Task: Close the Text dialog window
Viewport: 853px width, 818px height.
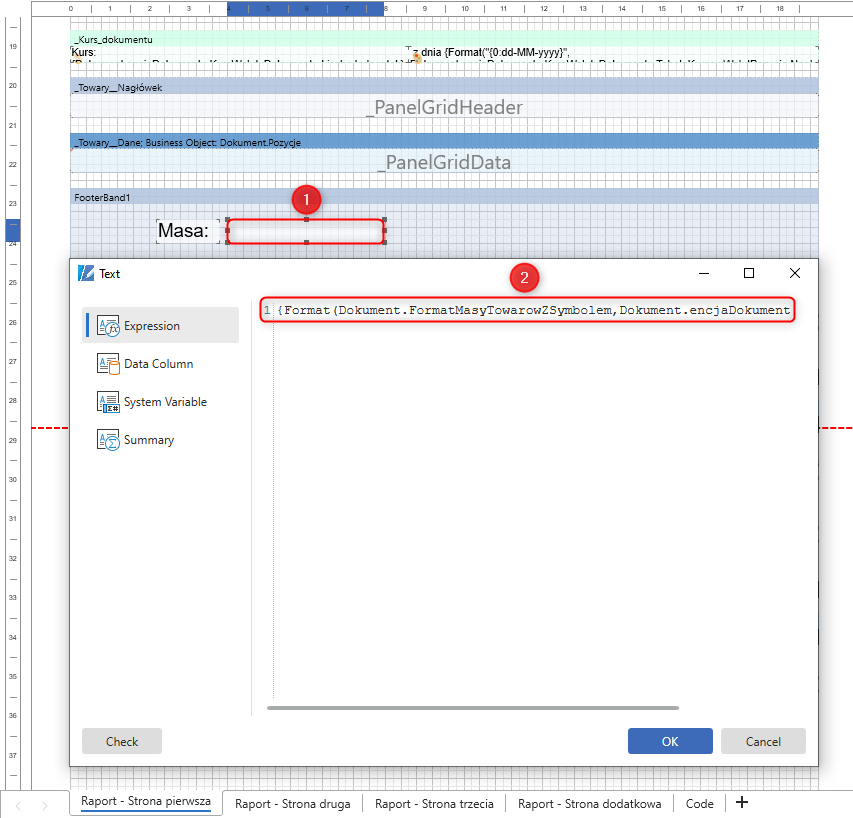Action: [x=795, y=273]
